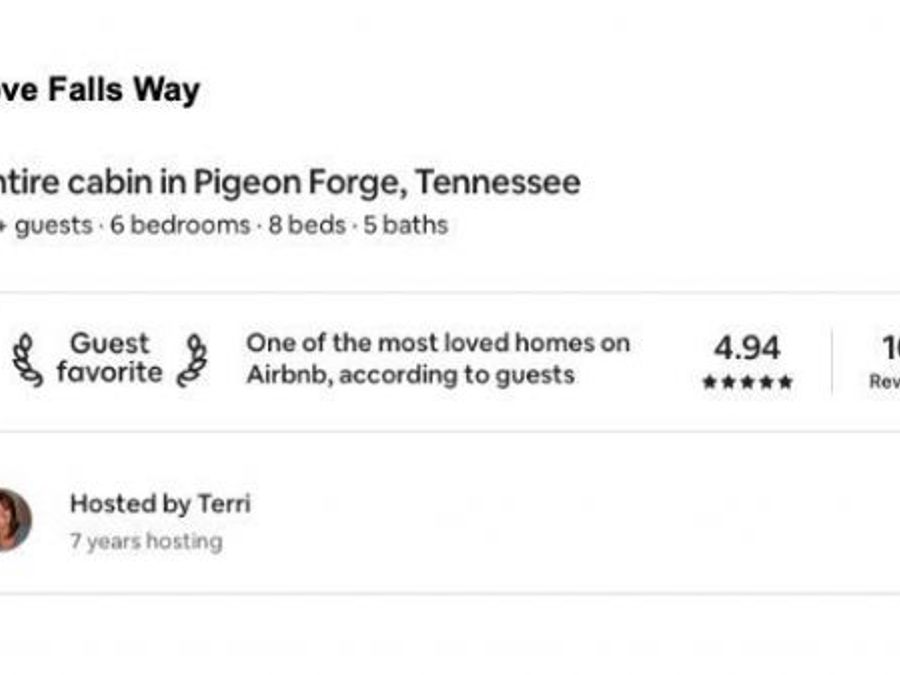Click the Hosted by Terri text
Image resolution: width=900 pixels, height=675 pixels.
pyautogui.click(x=160, y=504)
